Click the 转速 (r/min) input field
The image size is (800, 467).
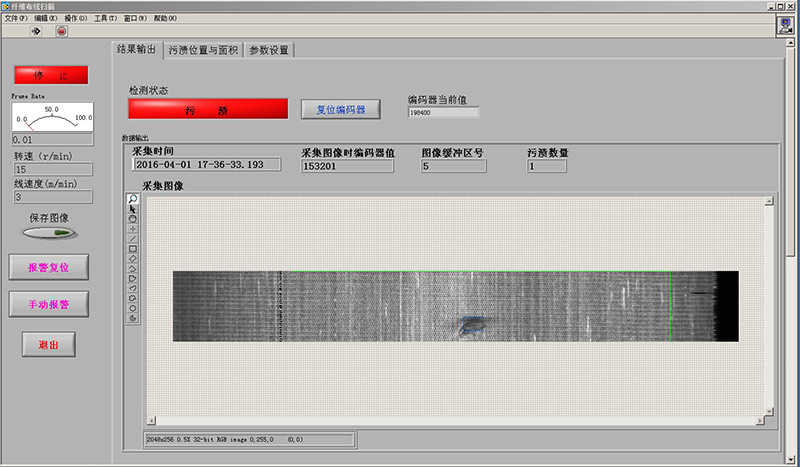coord(52,170)
